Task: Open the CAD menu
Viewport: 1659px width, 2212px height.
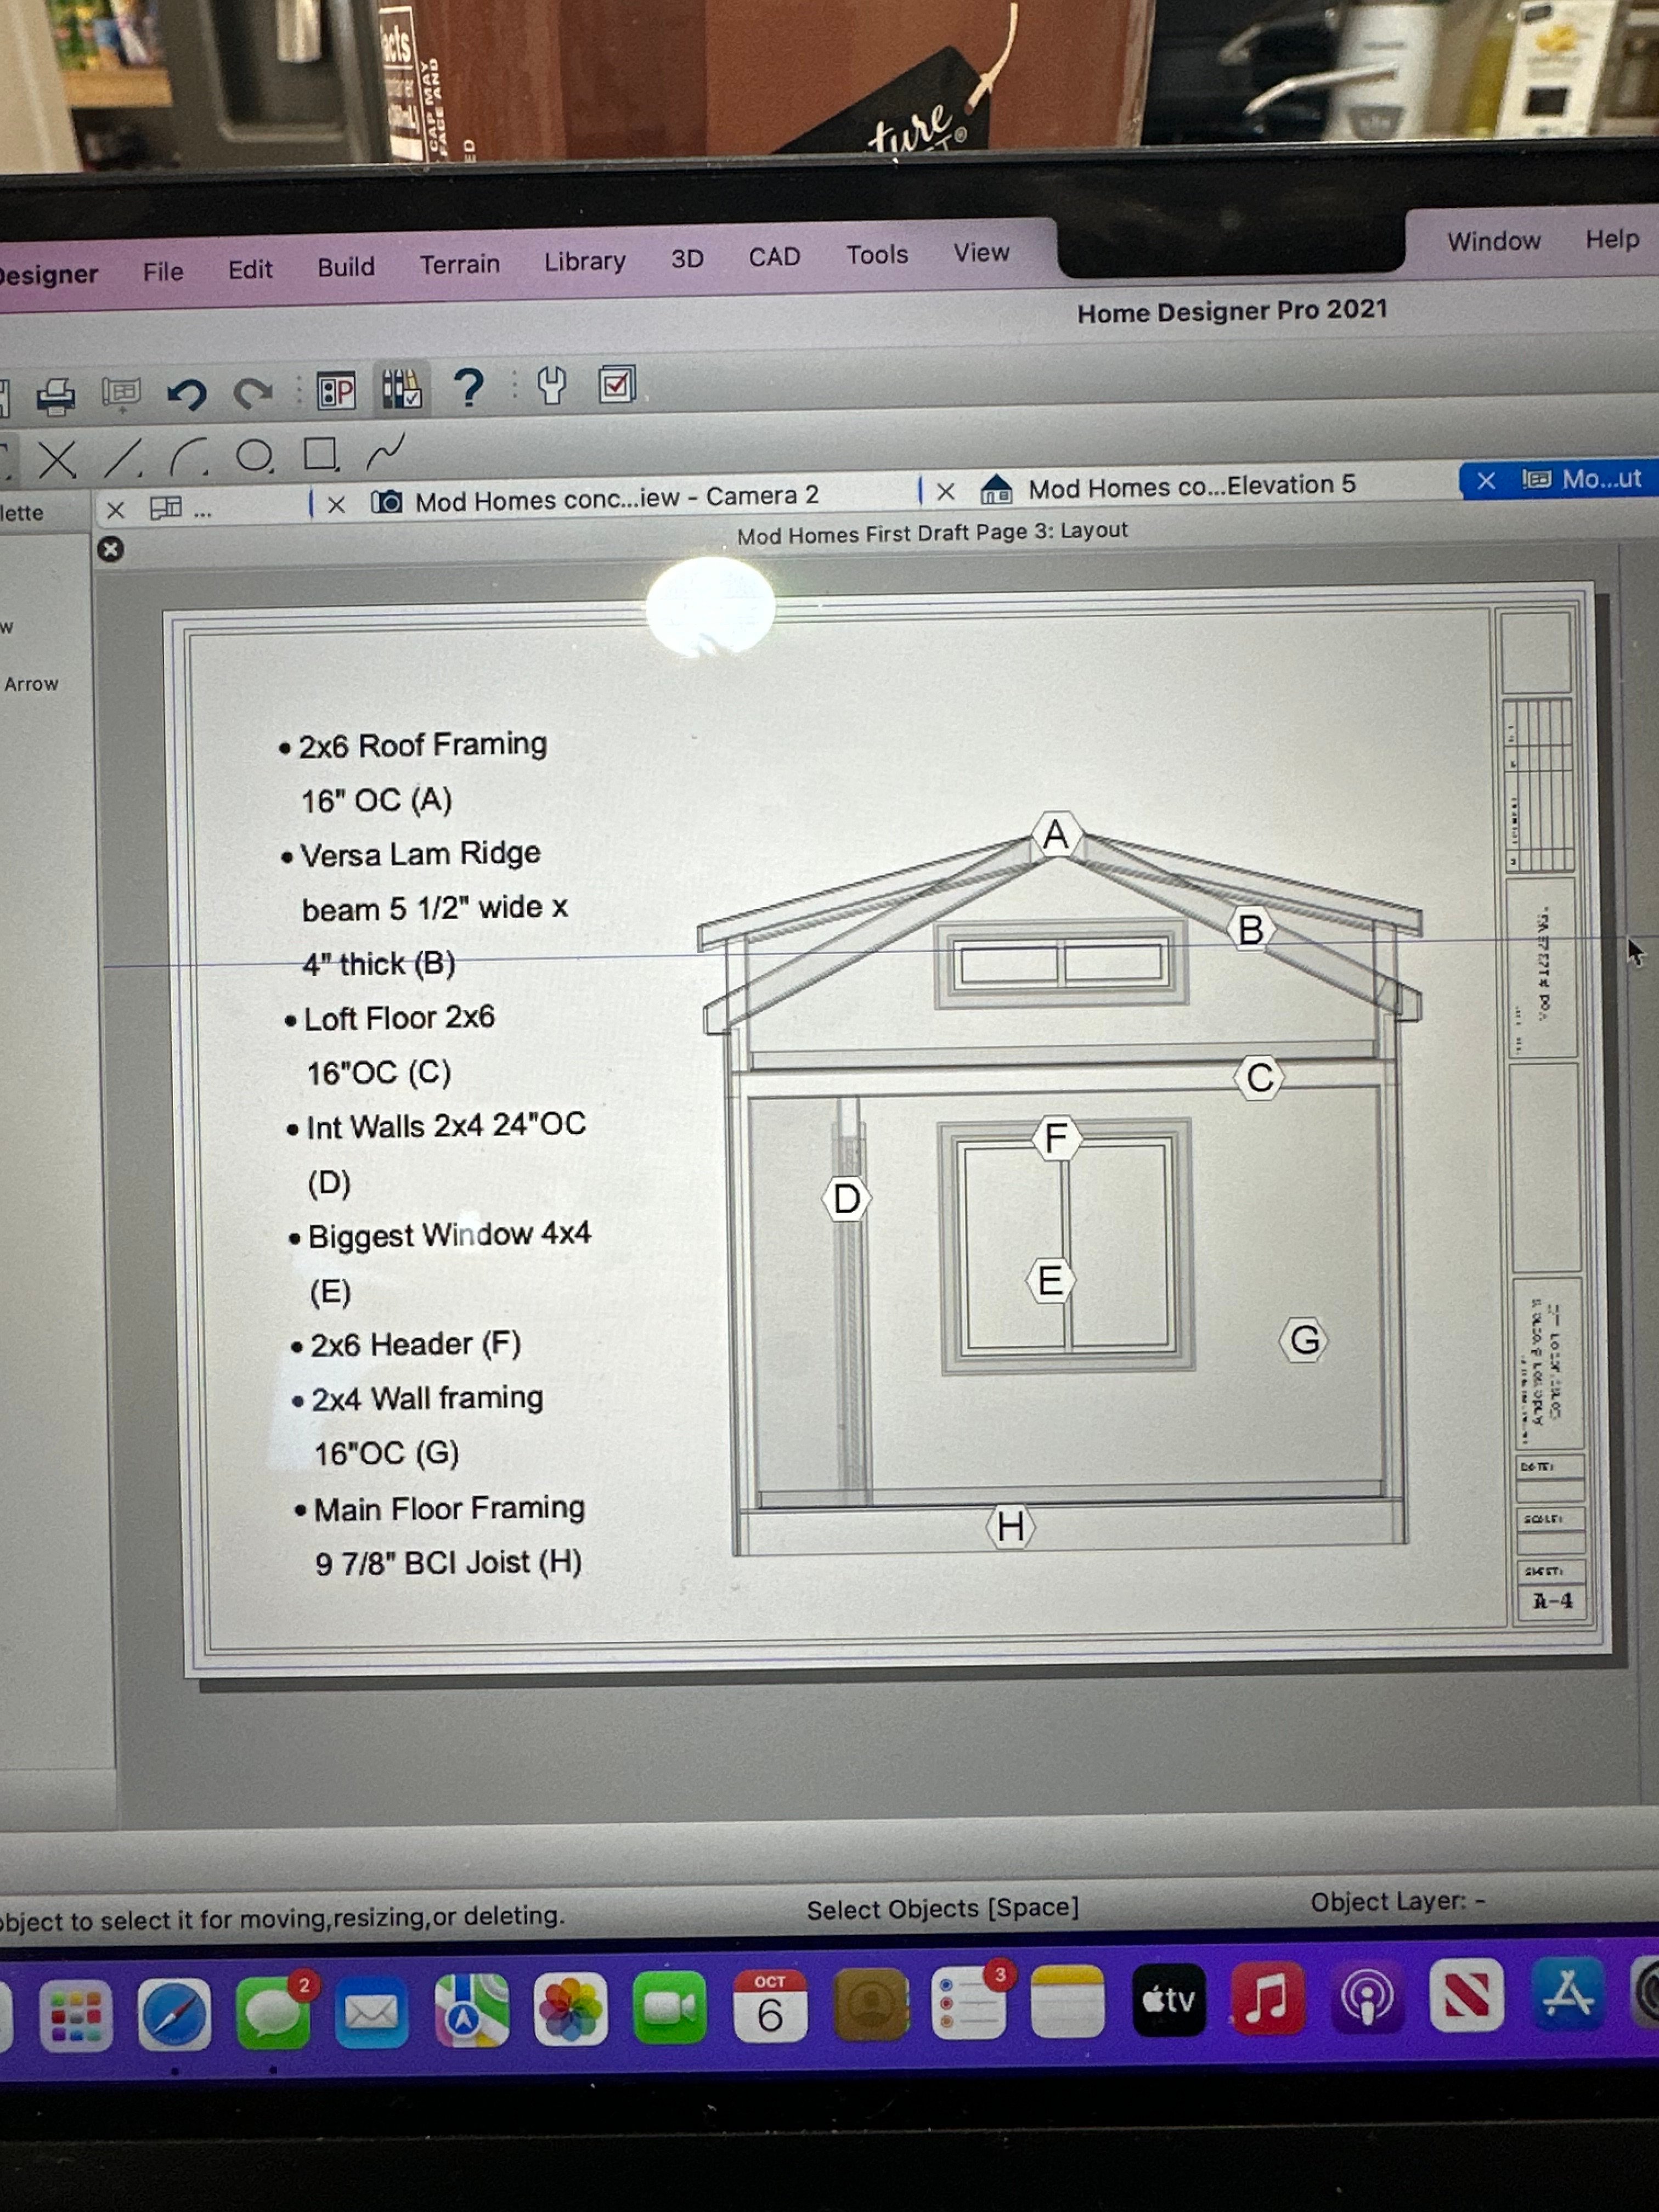Action: (774, 257)
